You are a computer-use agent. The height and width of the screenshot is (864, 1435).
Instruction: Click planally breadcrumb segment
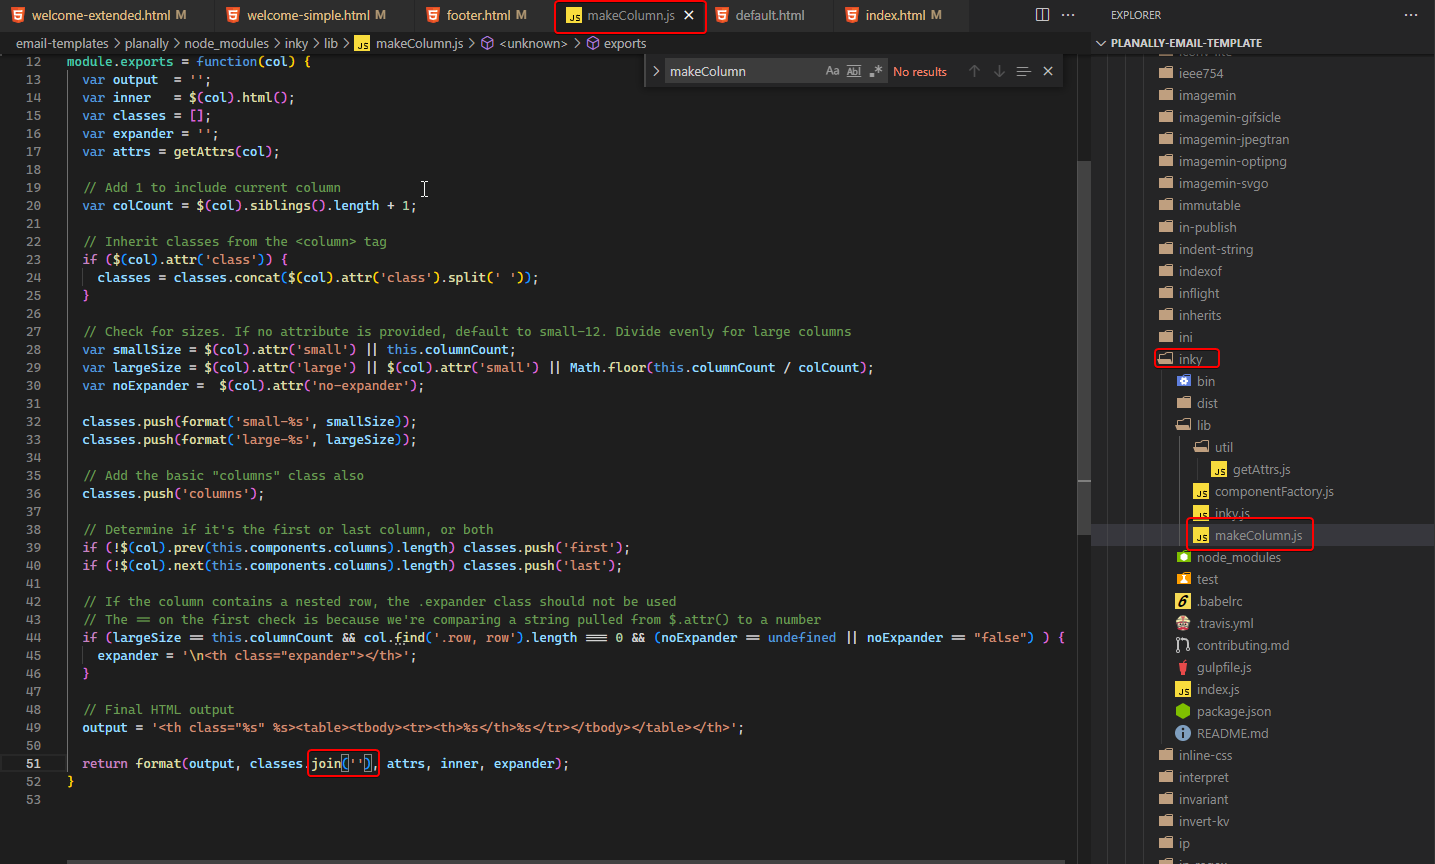[147, 43]
